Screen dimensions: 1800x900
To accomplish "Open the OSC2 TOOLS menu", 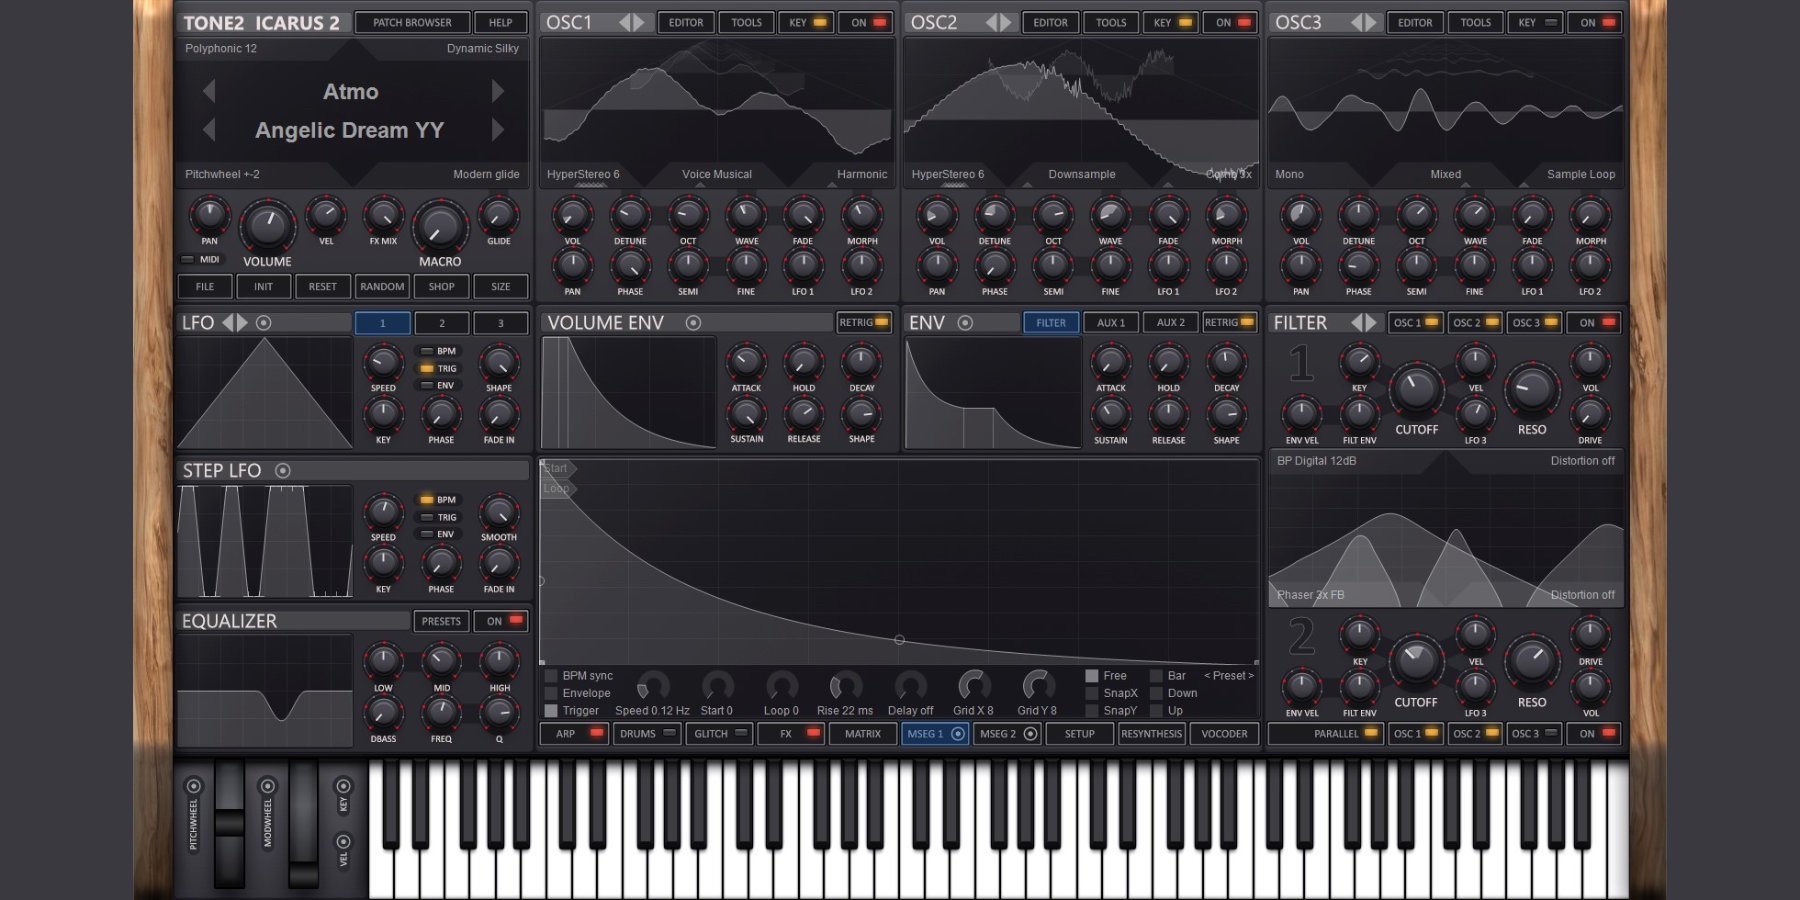I will (1111, 22).
